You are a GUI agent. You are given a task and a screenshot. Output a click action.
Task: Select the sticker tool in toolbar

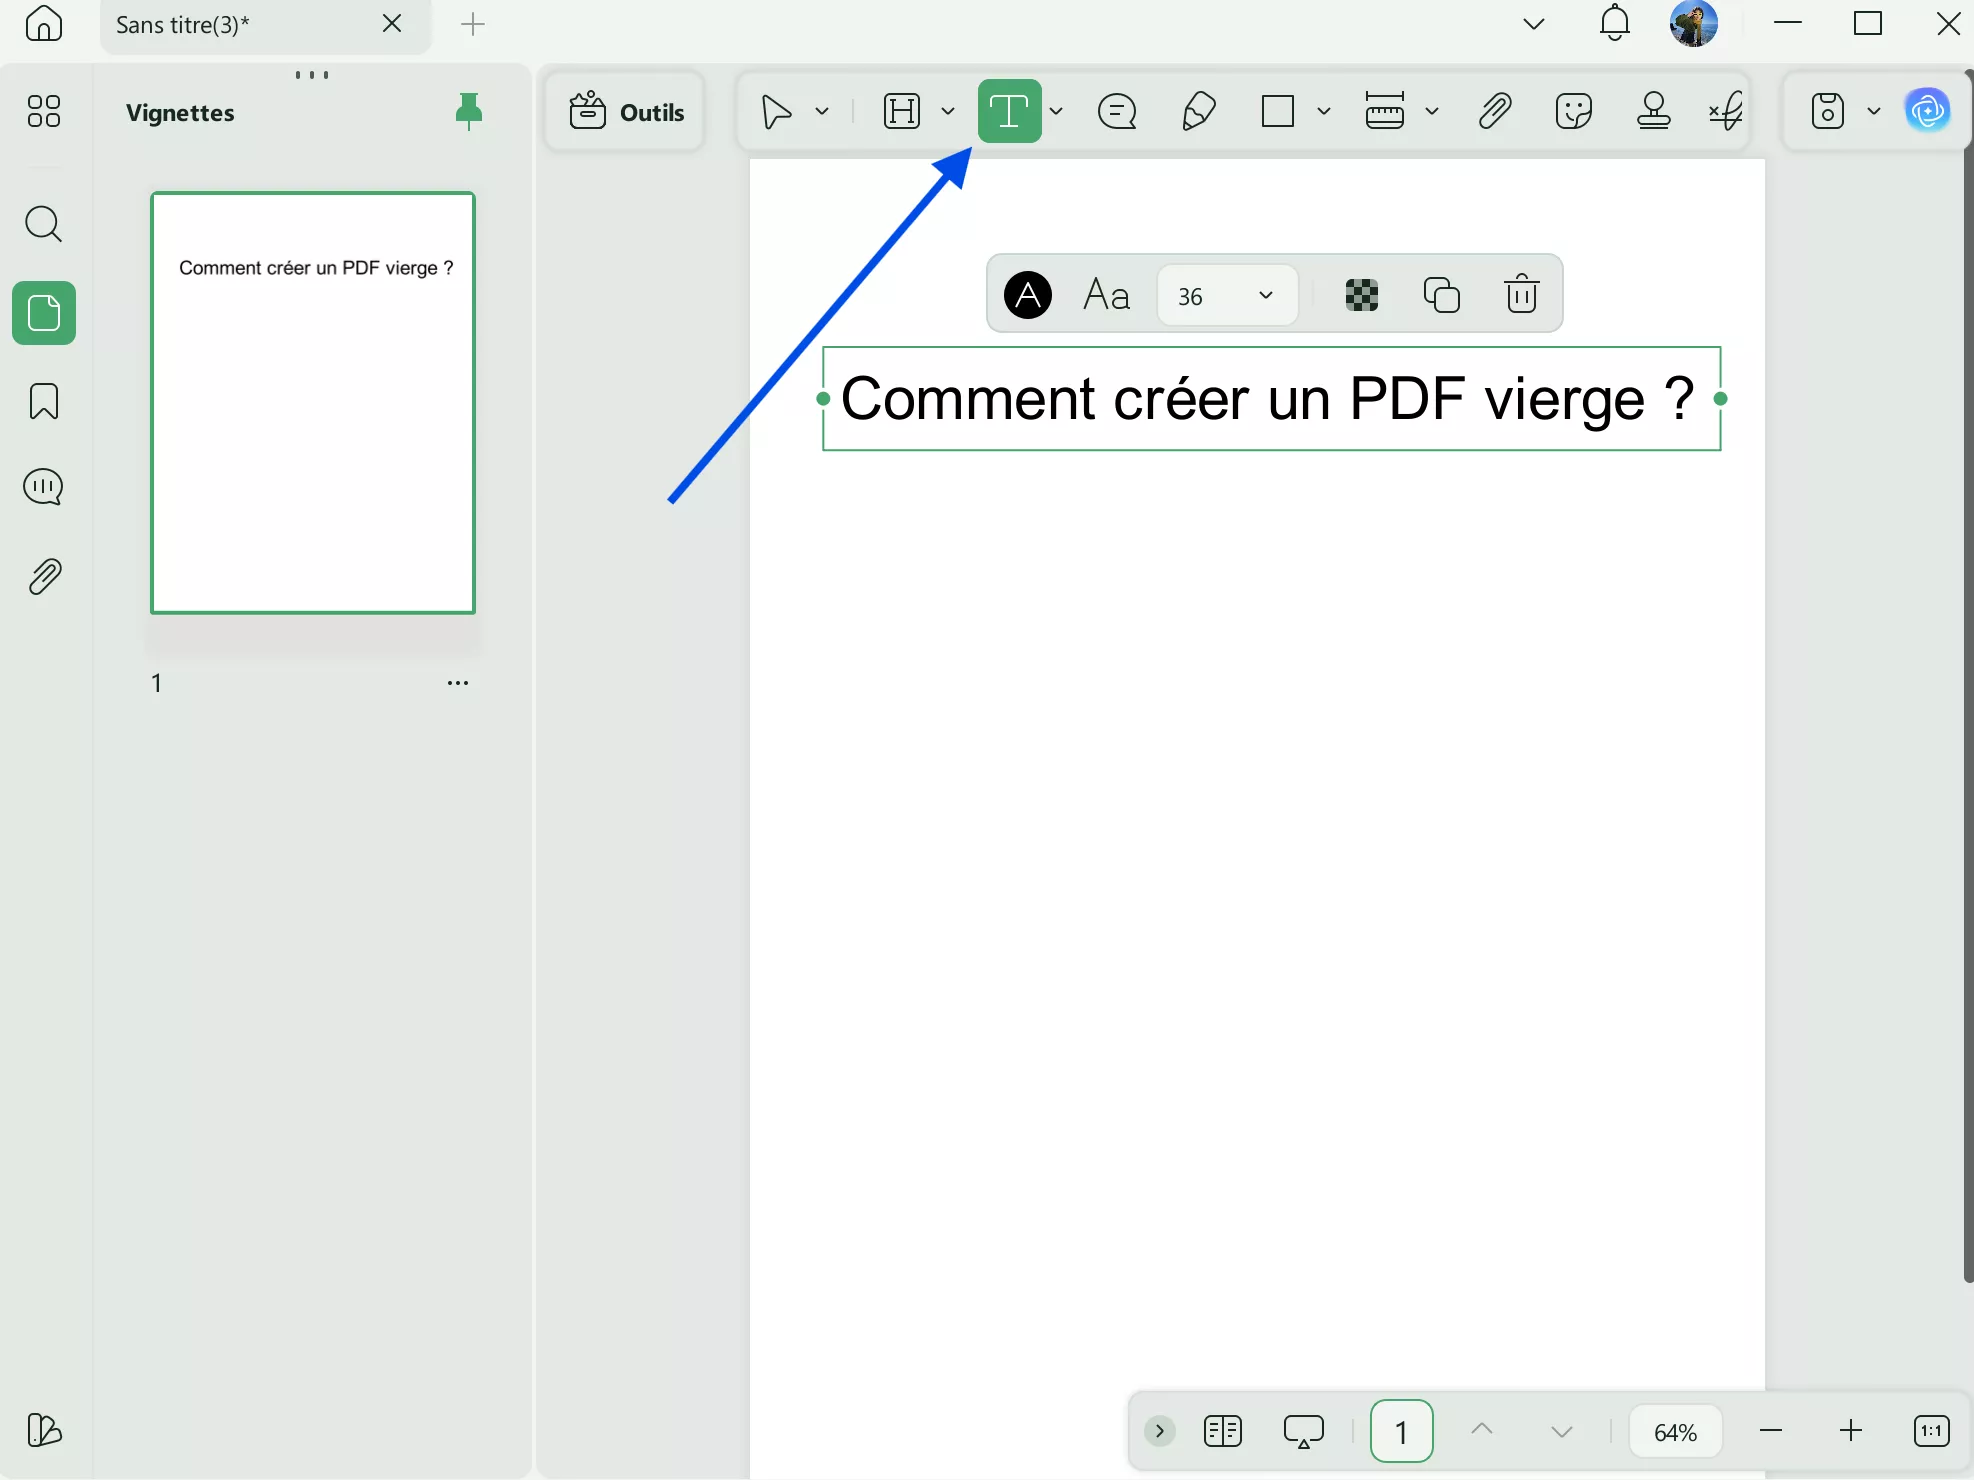(1574, 111)
